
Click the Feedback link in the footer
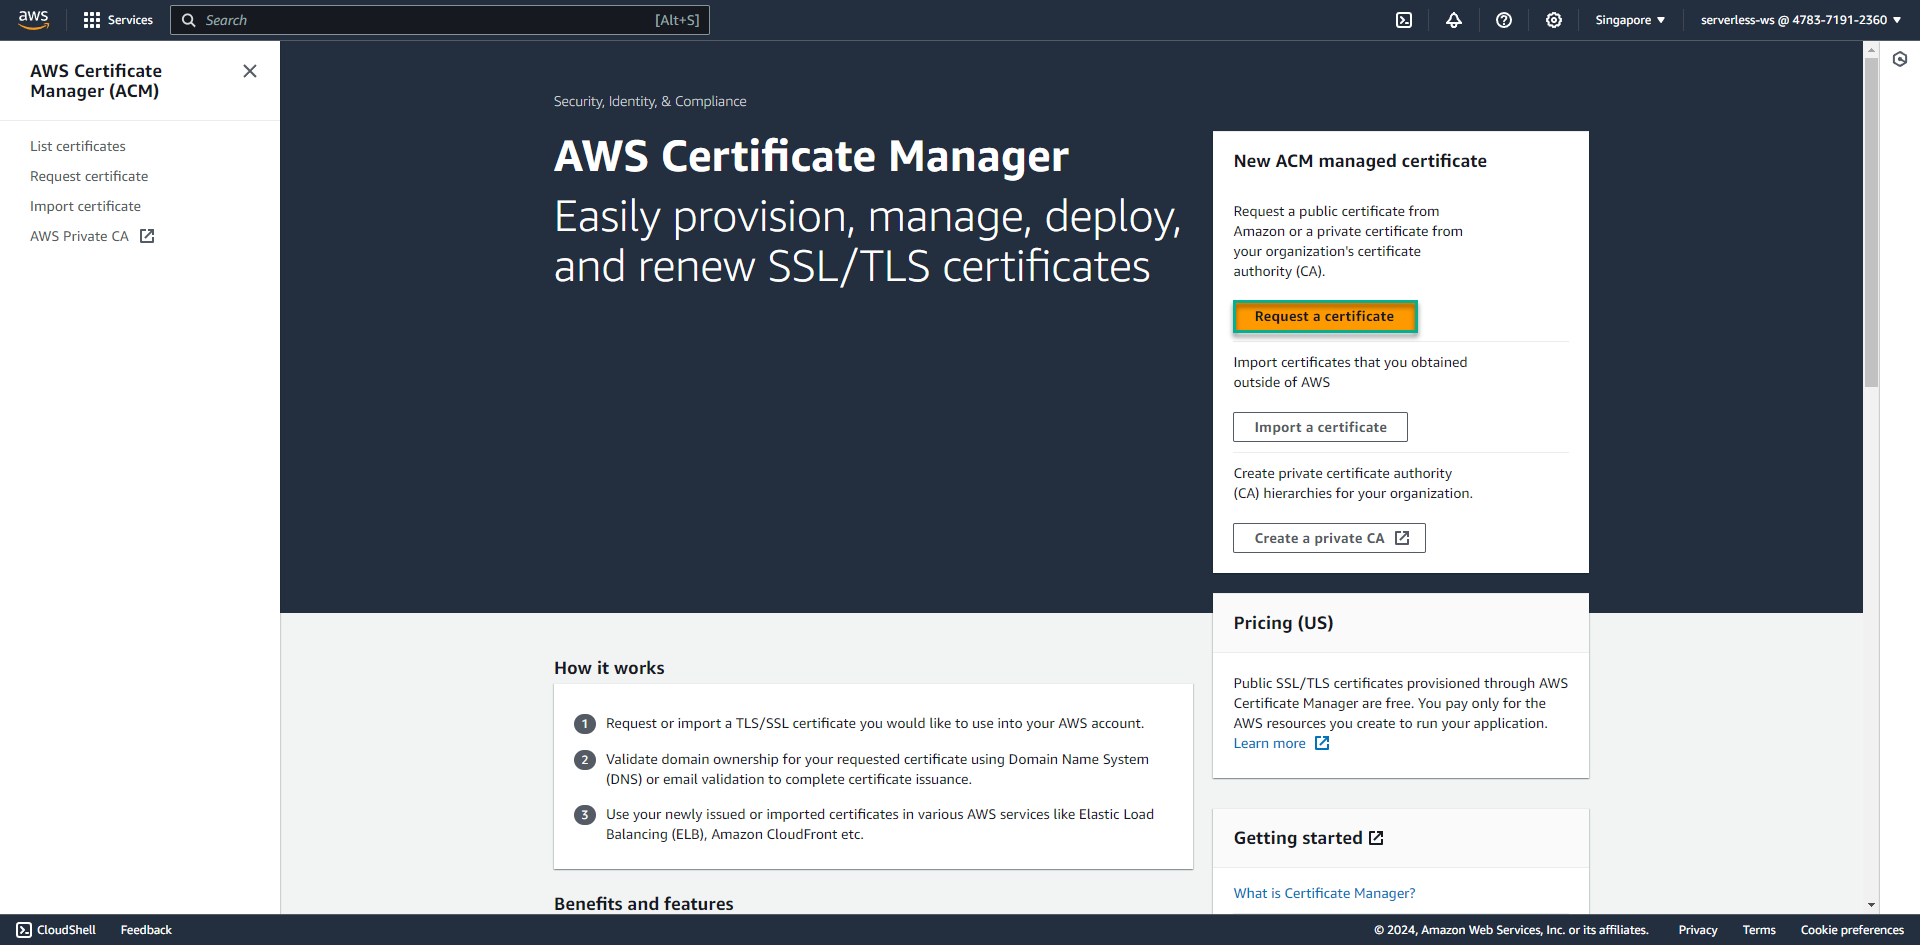[x=146, y=930]
